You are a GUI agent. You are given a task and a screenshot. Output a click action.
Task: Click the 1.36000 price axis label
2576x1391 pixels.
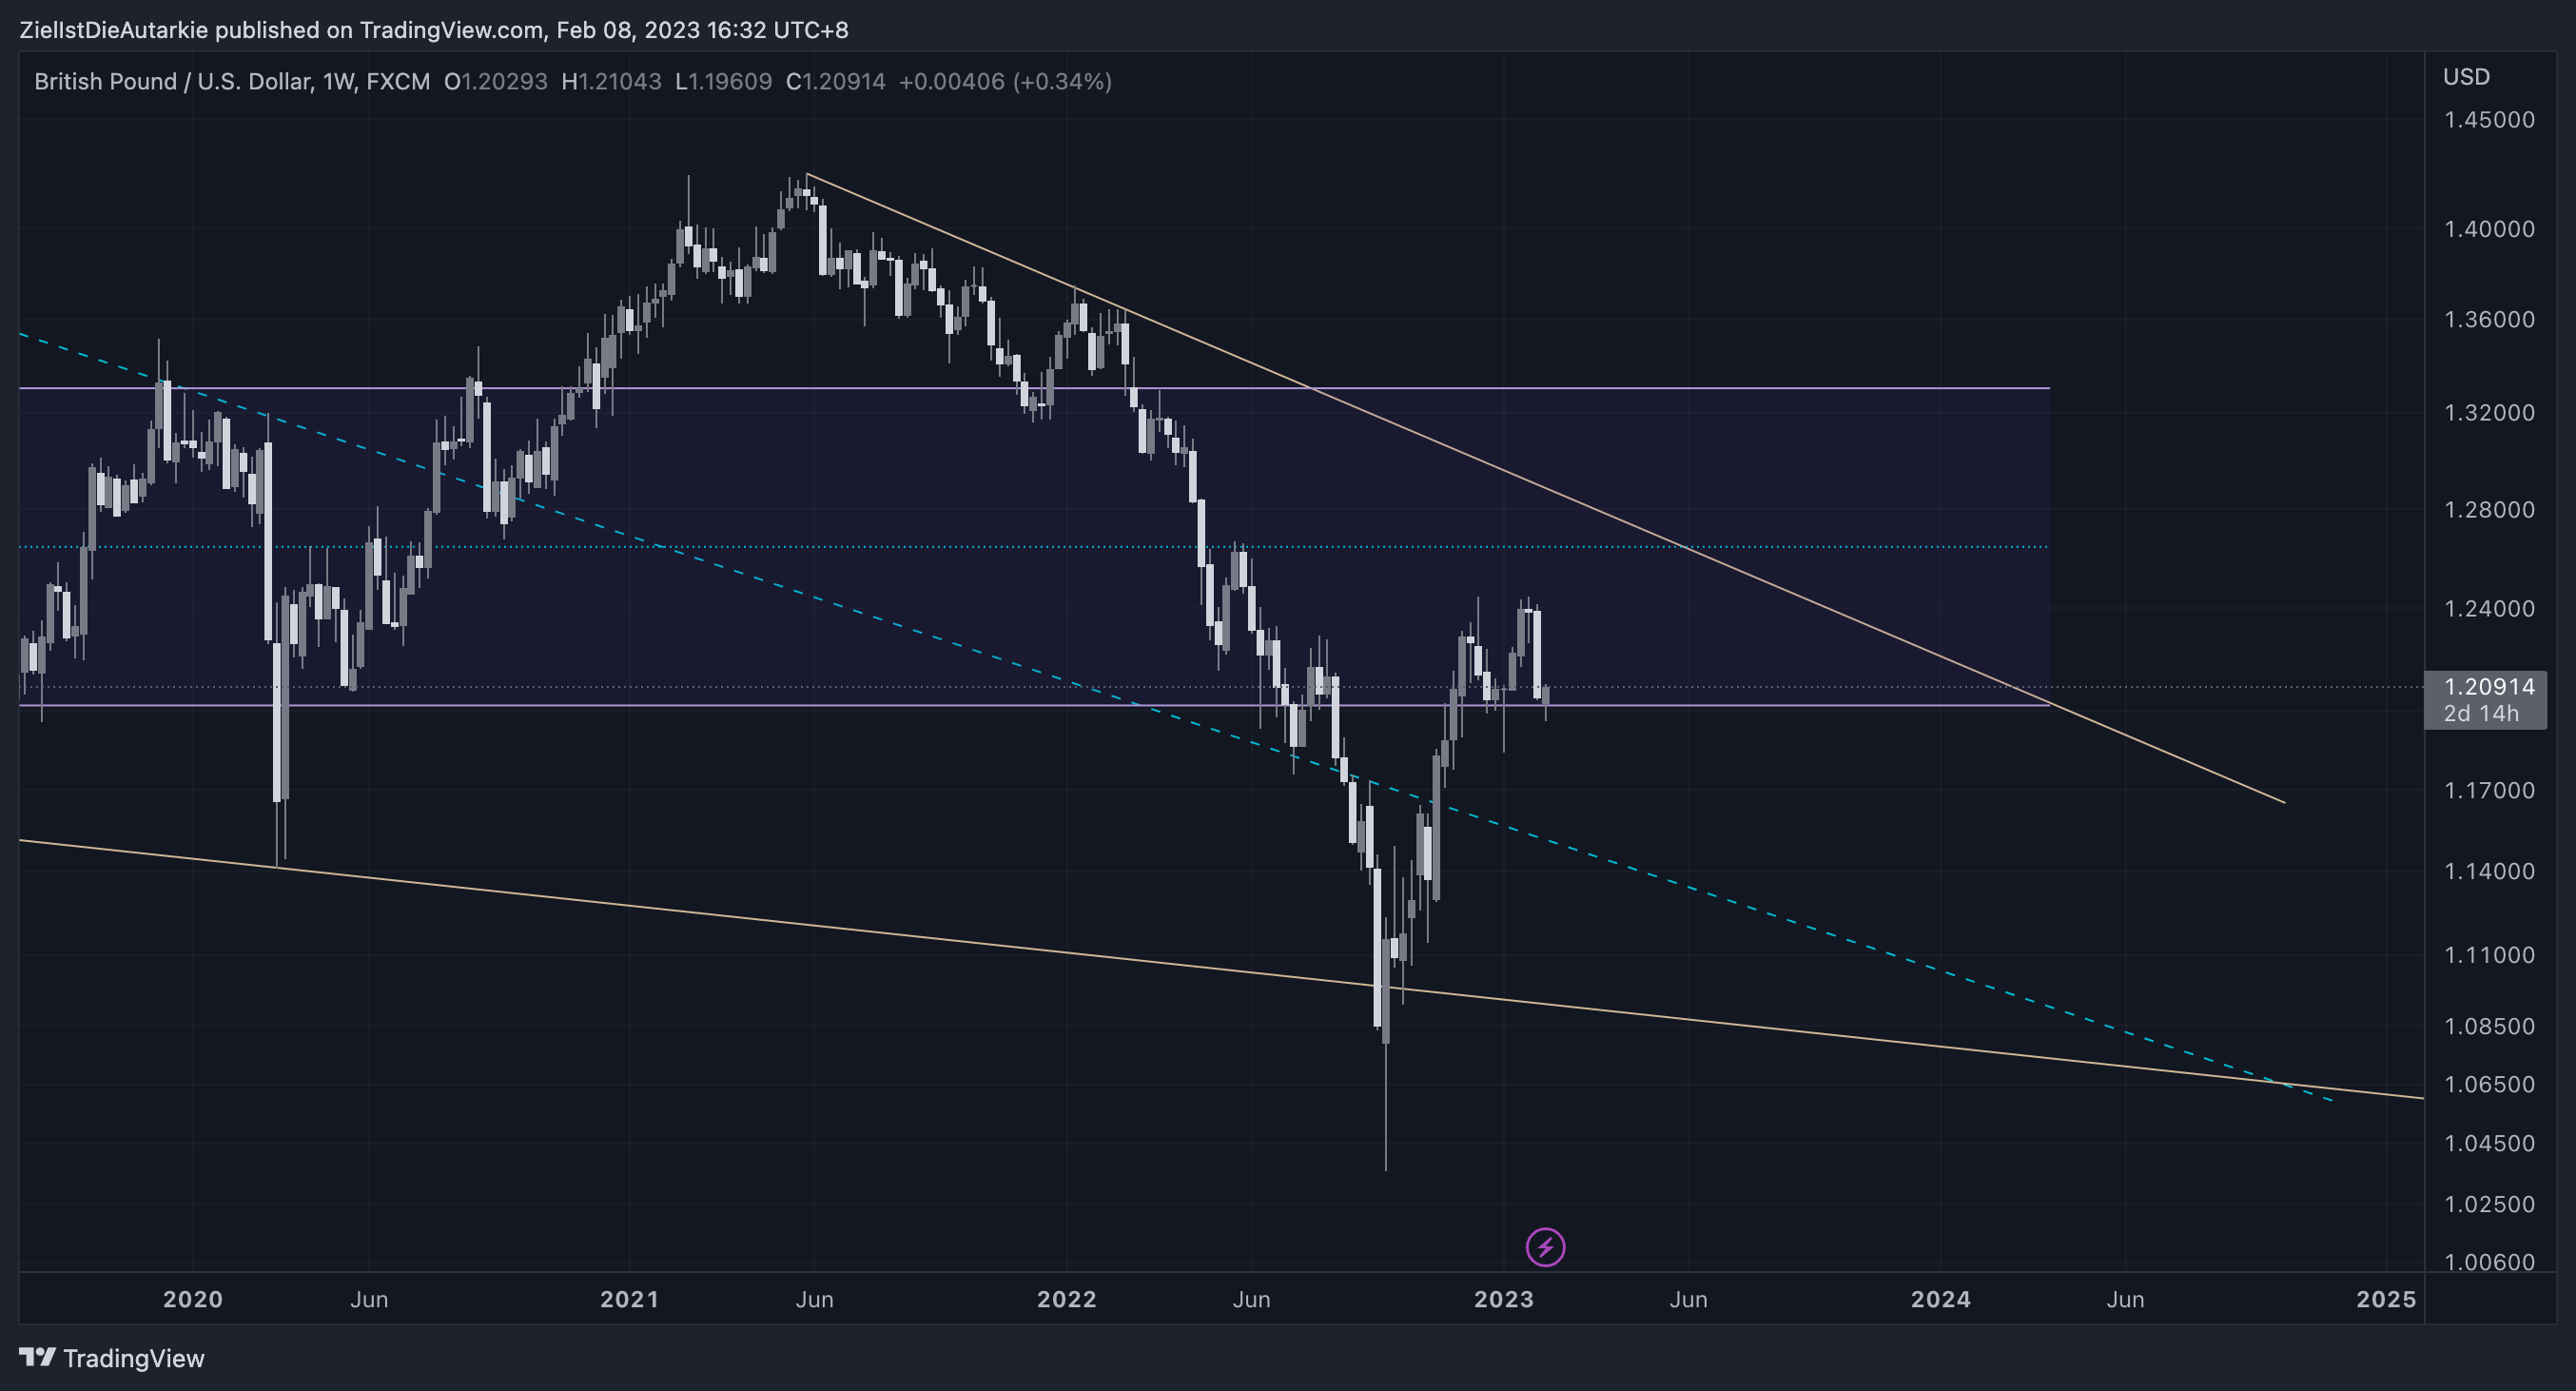point(2489,319)
